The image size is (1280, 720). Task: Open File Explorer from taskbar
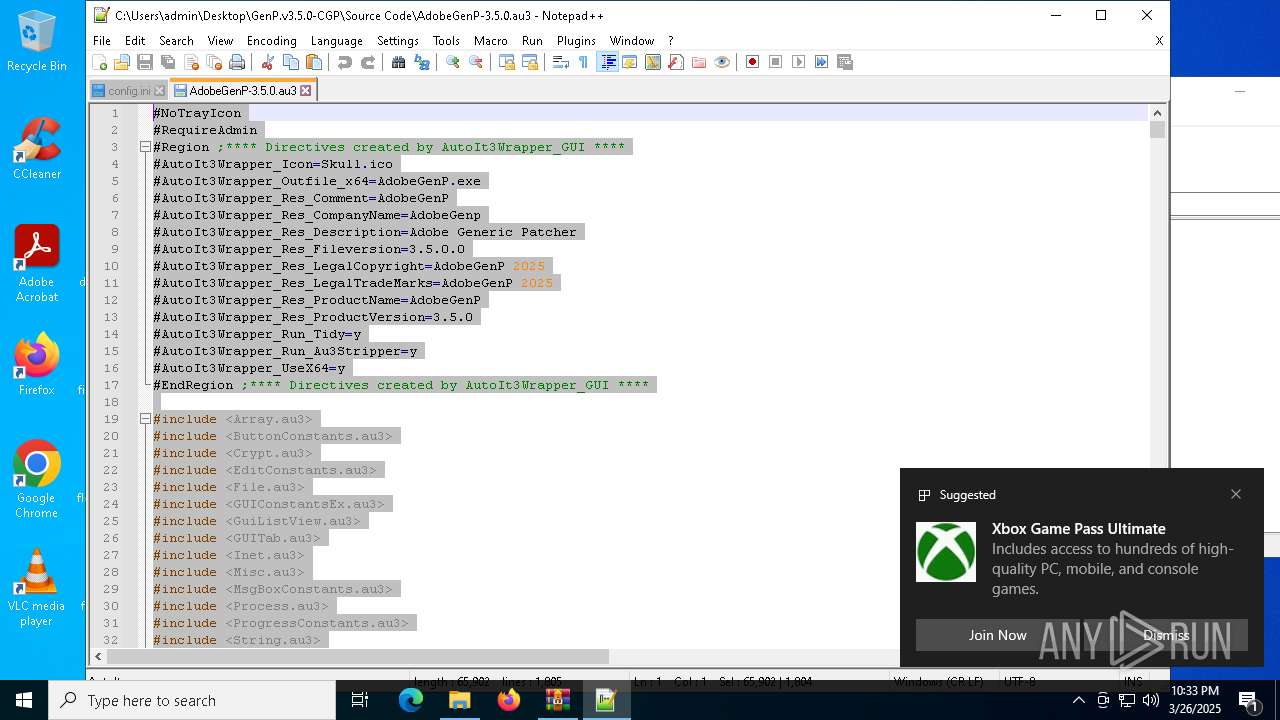click(459, 700)
